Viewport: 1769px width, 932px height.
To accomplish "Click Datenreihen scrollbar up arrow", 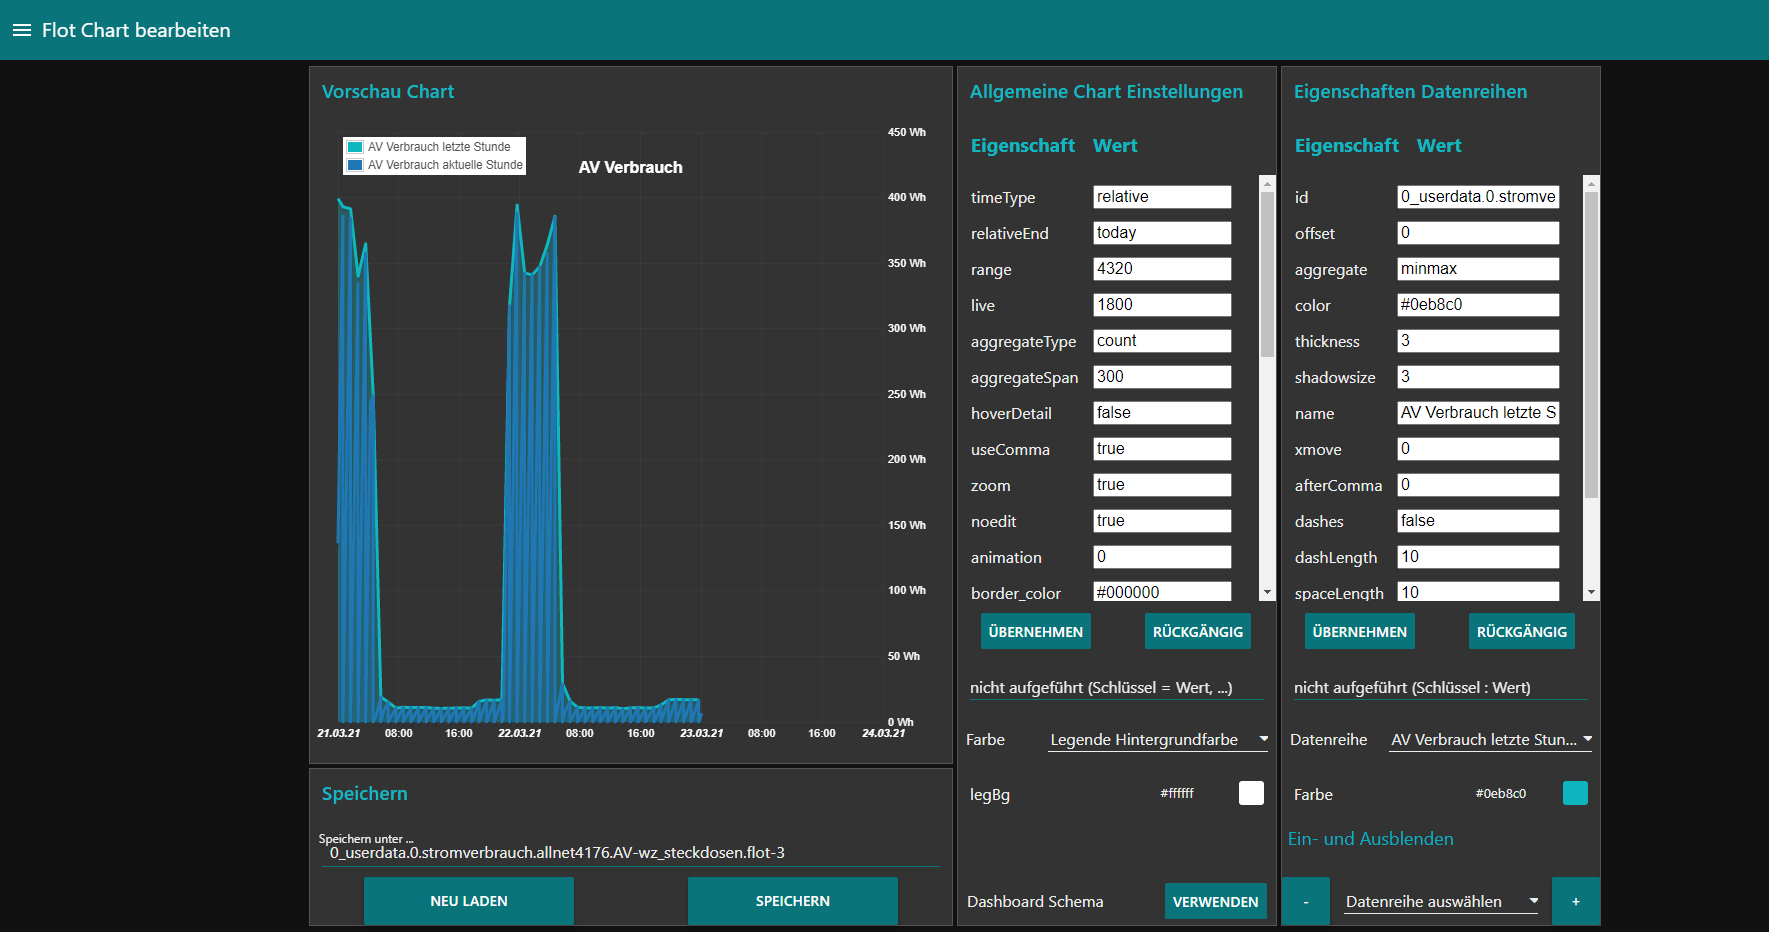I will click(1591, 183).
